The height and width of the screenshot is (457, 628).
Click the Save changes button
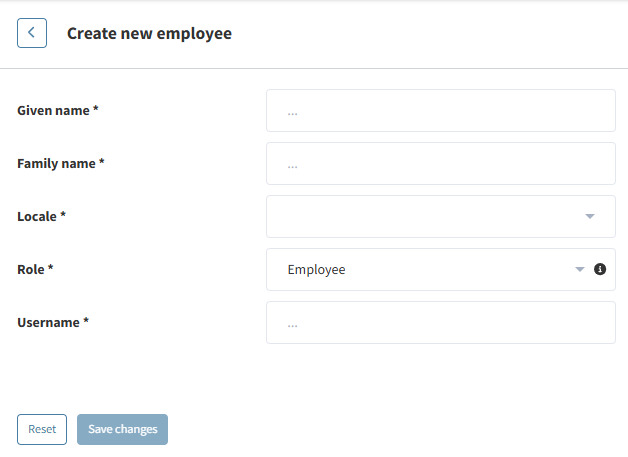pyautogui.click(x=123, y=429)
